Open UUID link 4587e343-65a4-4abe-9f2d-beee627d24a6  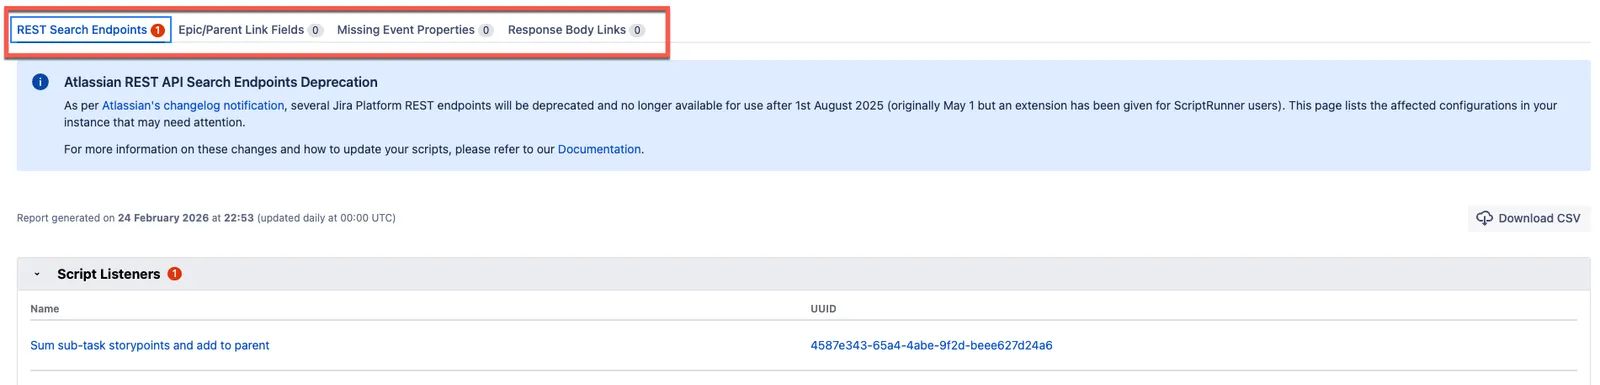pos(931,345)
